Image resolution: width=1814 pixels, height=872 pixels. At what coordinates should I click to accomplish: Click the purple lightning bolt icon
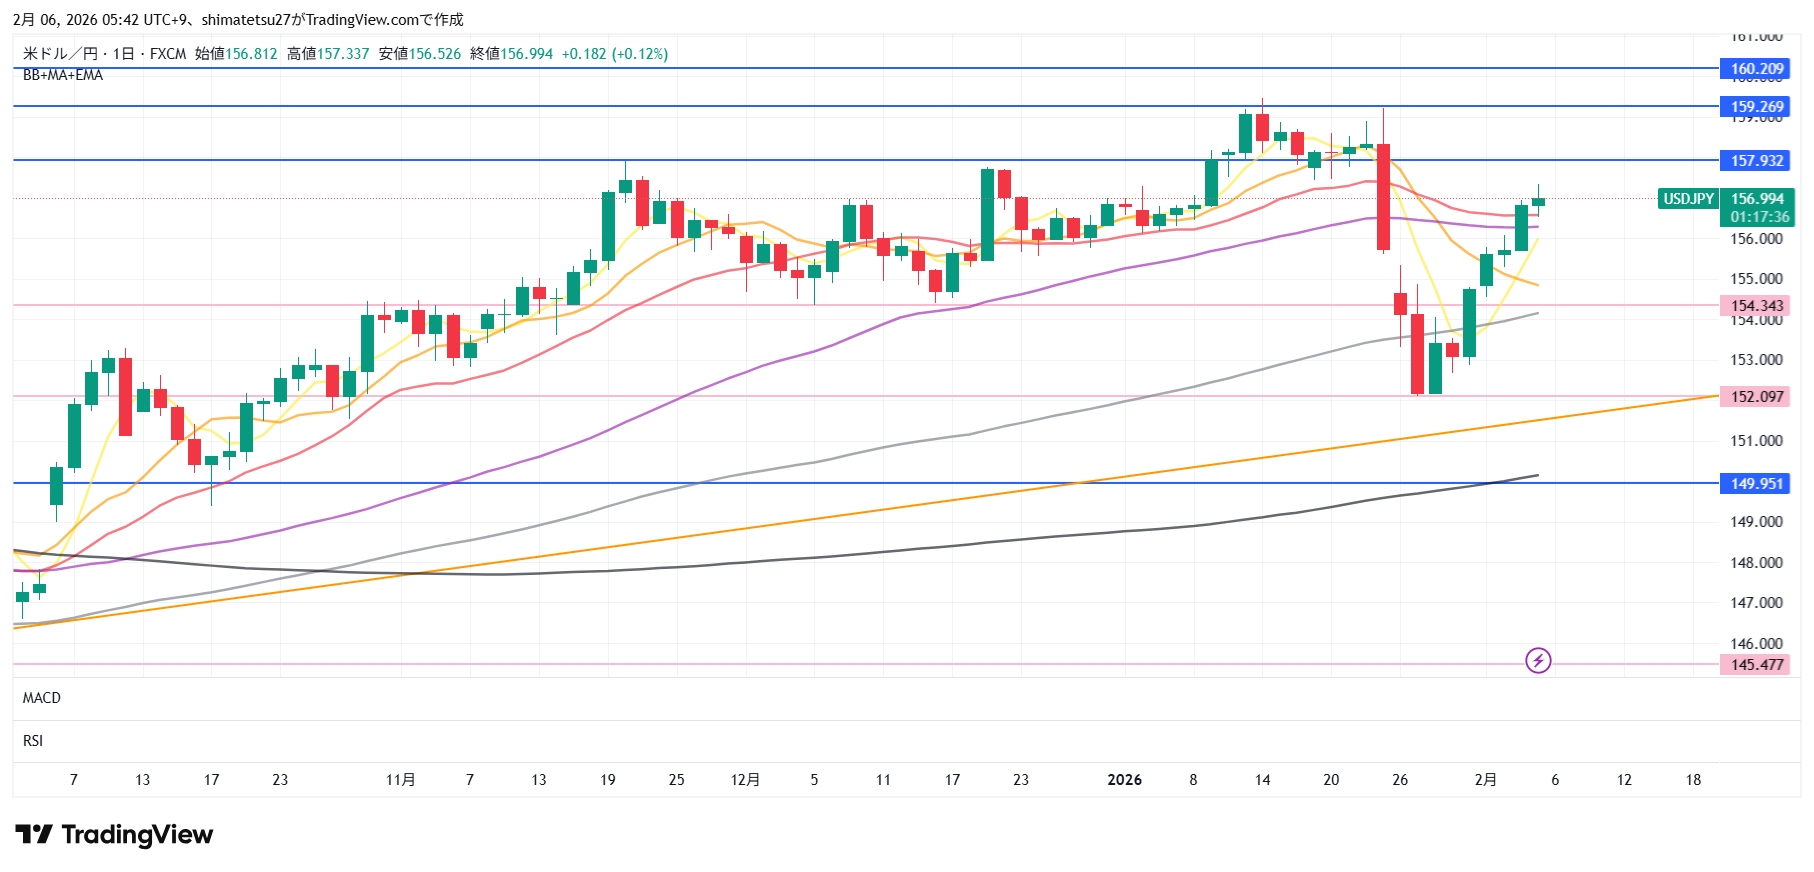[x=1538, y=661]
